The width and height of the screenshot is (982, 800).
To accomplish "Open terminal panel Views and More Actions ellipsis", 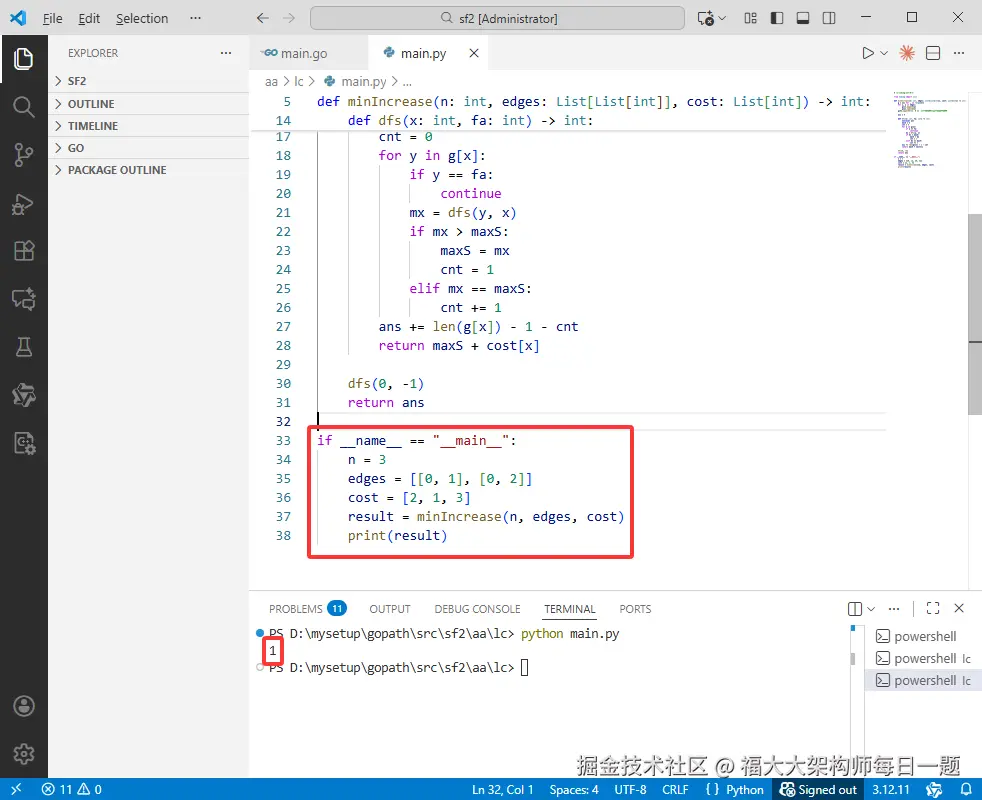I will pos(894,609).
